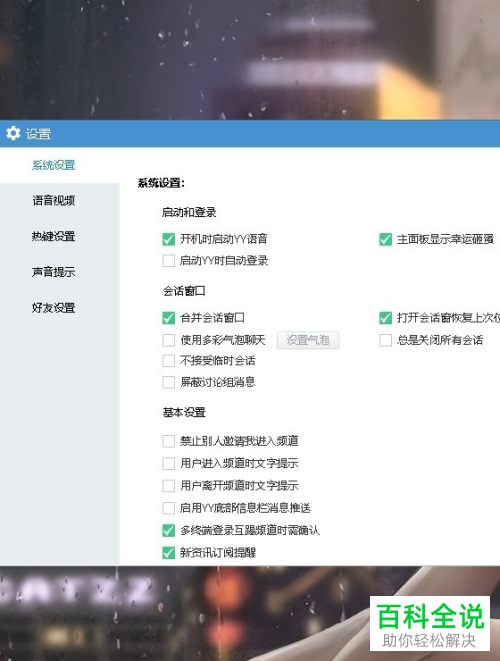
Task: Uncheck 开机时启动YY语音 checkbox
Action: coord(169,239)
